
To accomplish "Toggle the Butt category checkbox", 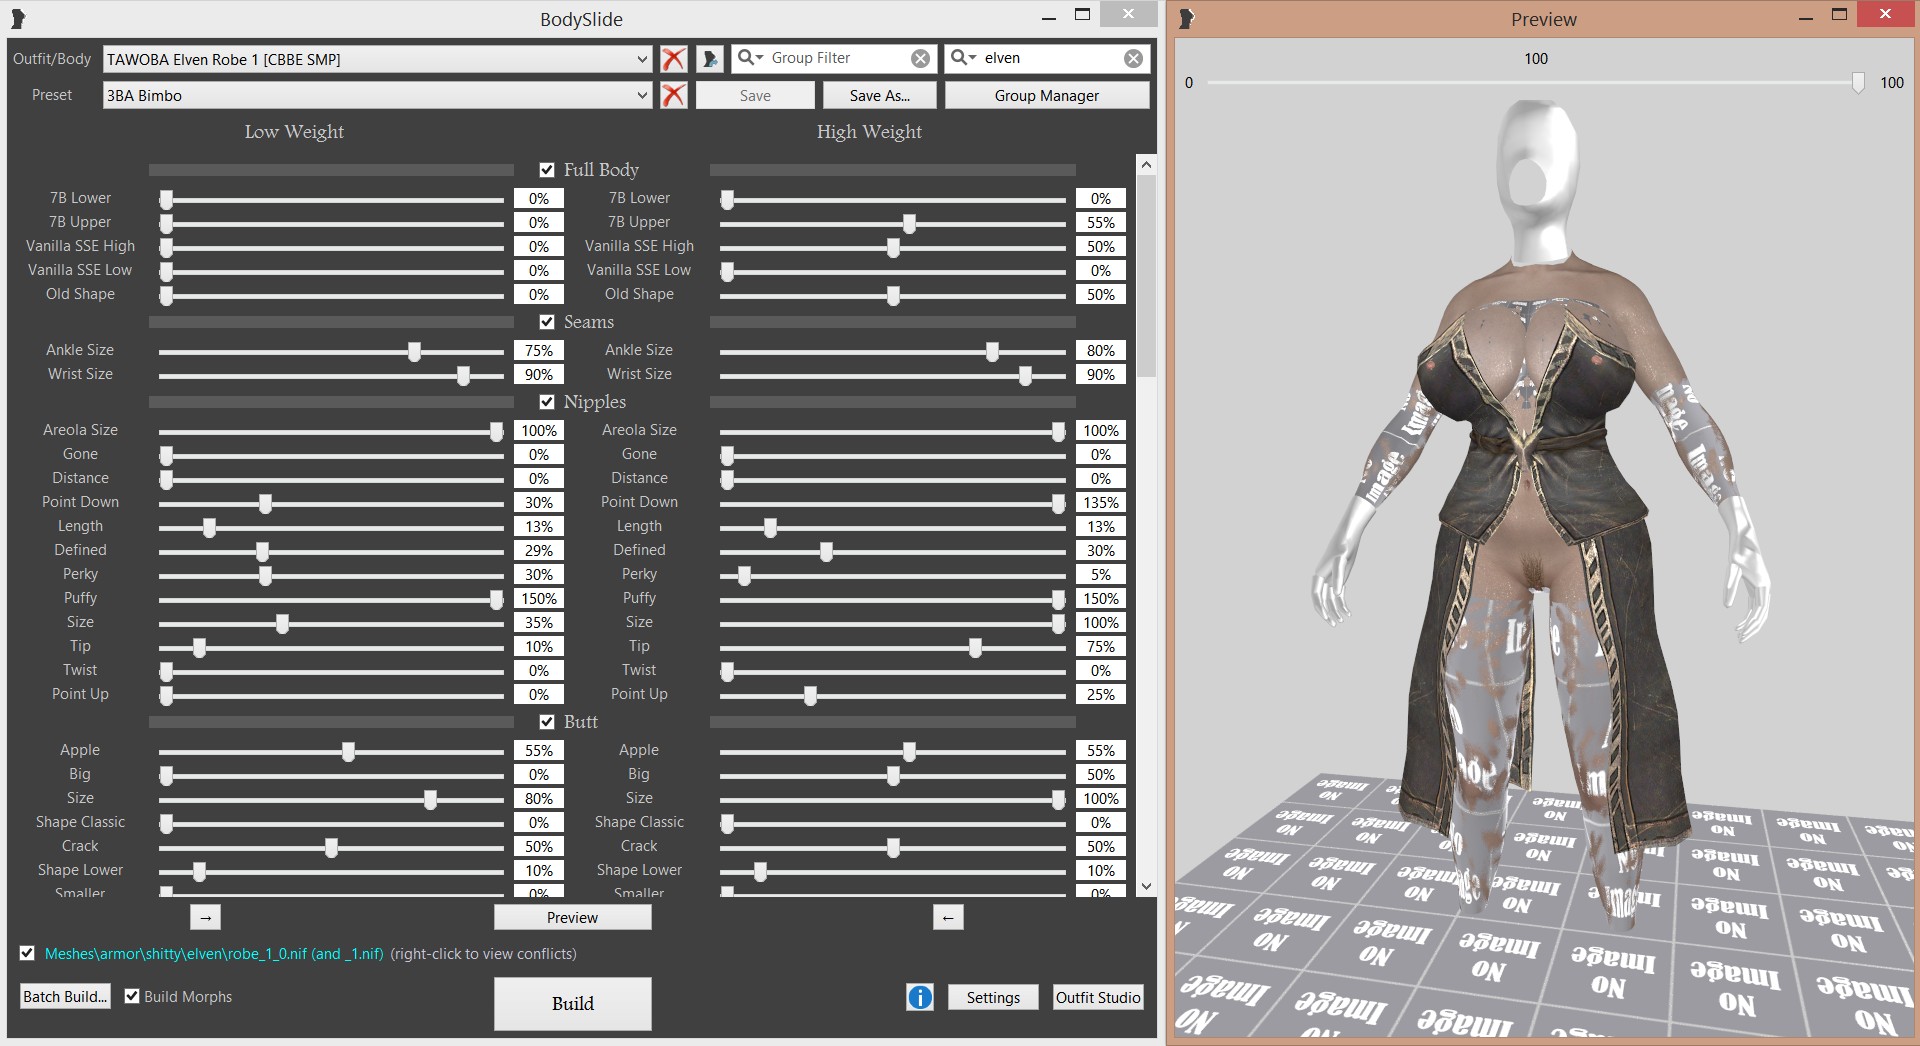I will (x=547, y=722).
